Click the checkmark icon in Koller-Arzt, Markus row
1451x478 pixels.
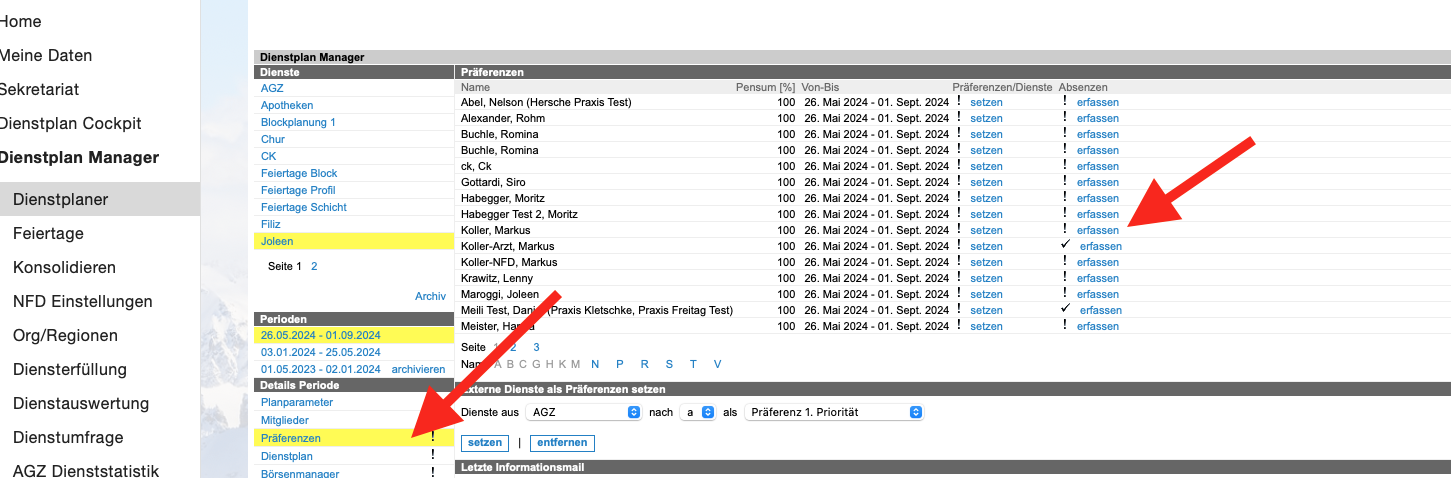point(1066,245)
